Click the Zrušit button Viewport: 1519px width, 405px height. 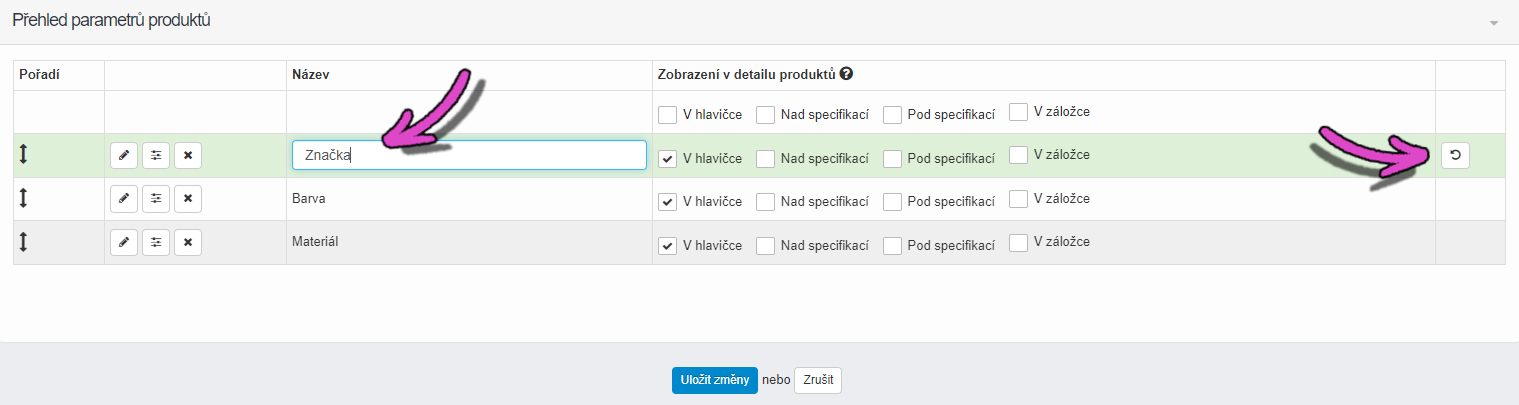click(x=818, y=380)
